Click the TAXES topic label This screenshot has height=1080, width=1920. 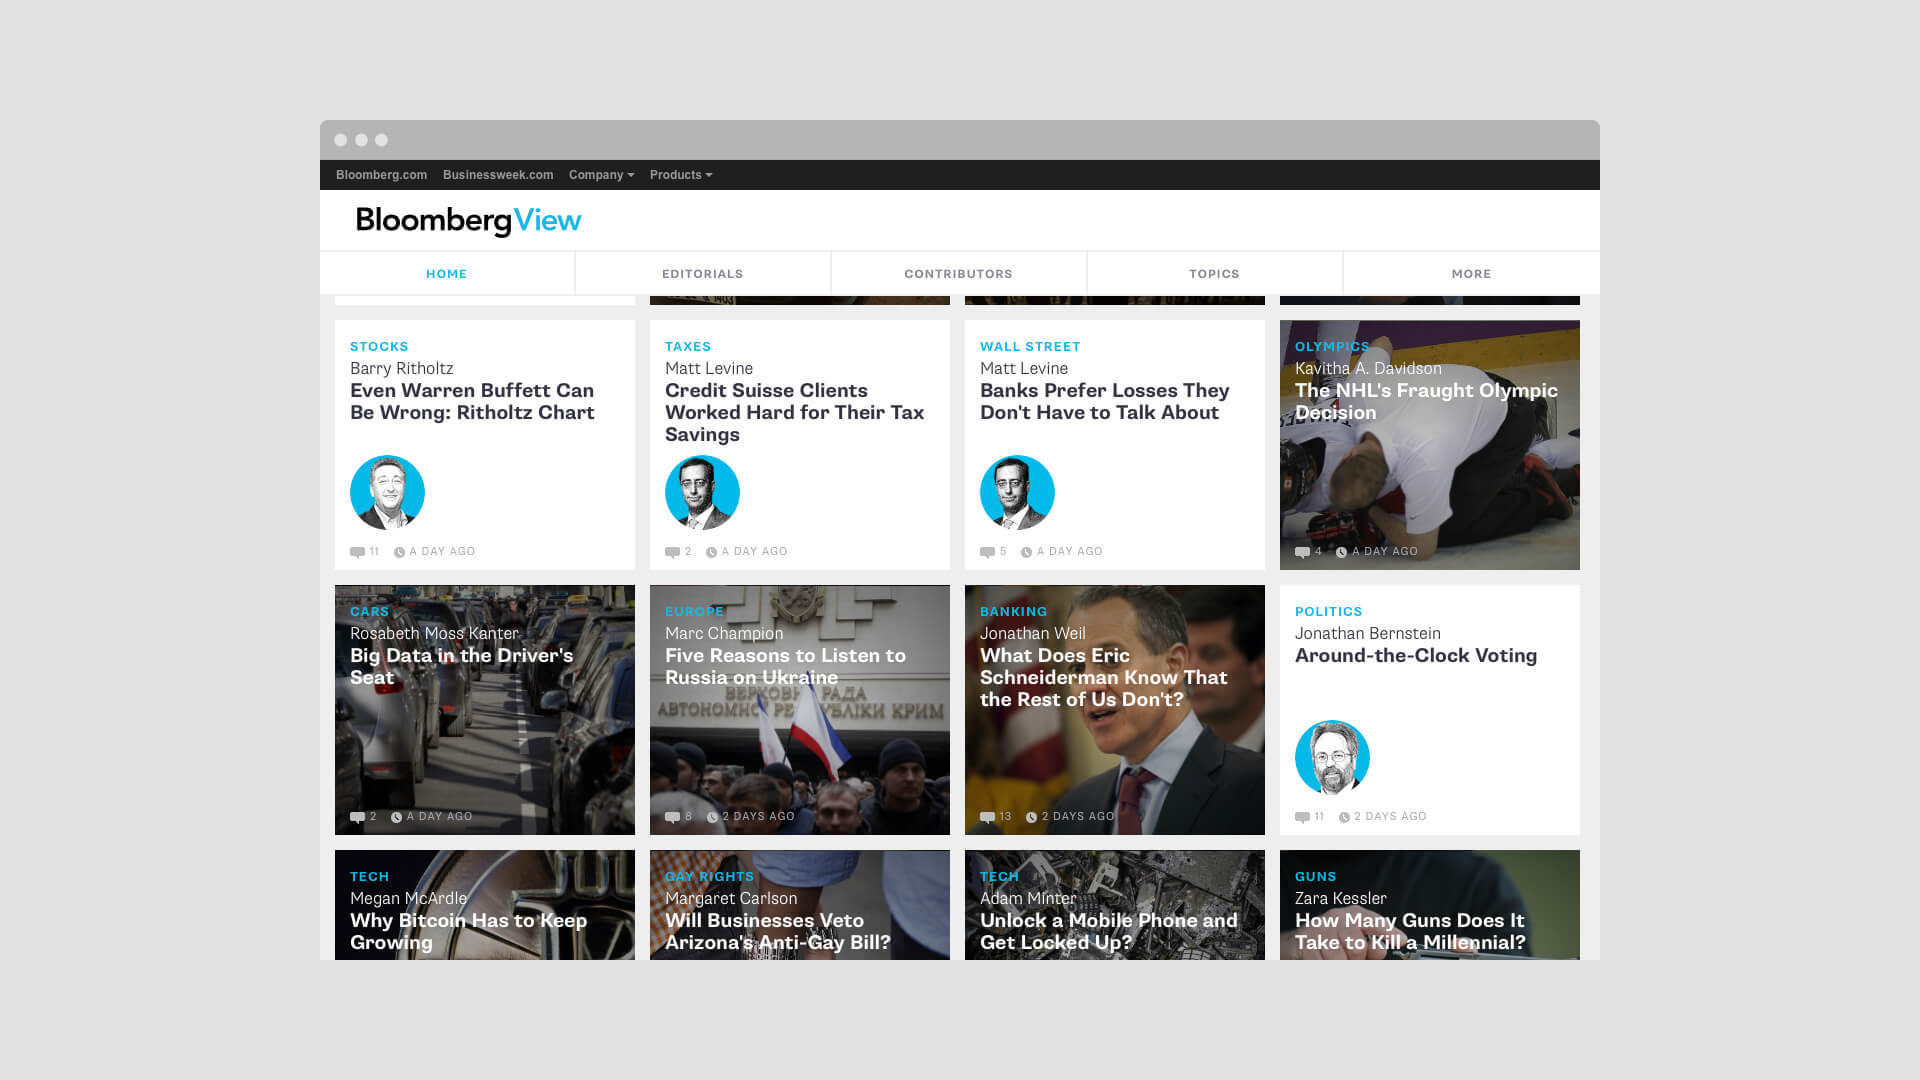pos(688,347)
